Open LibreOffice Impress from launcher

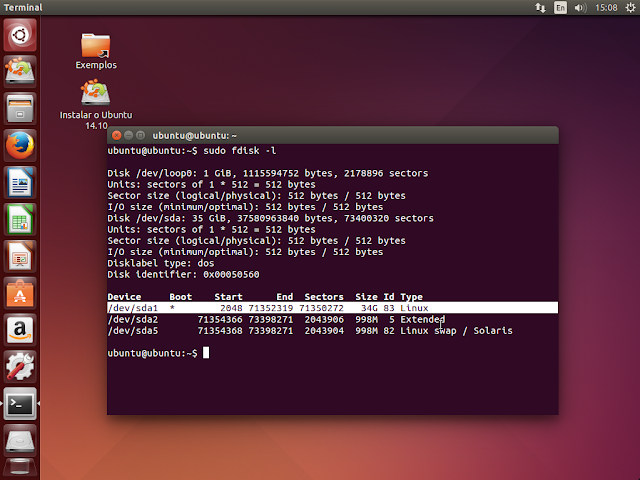point(20,256)
